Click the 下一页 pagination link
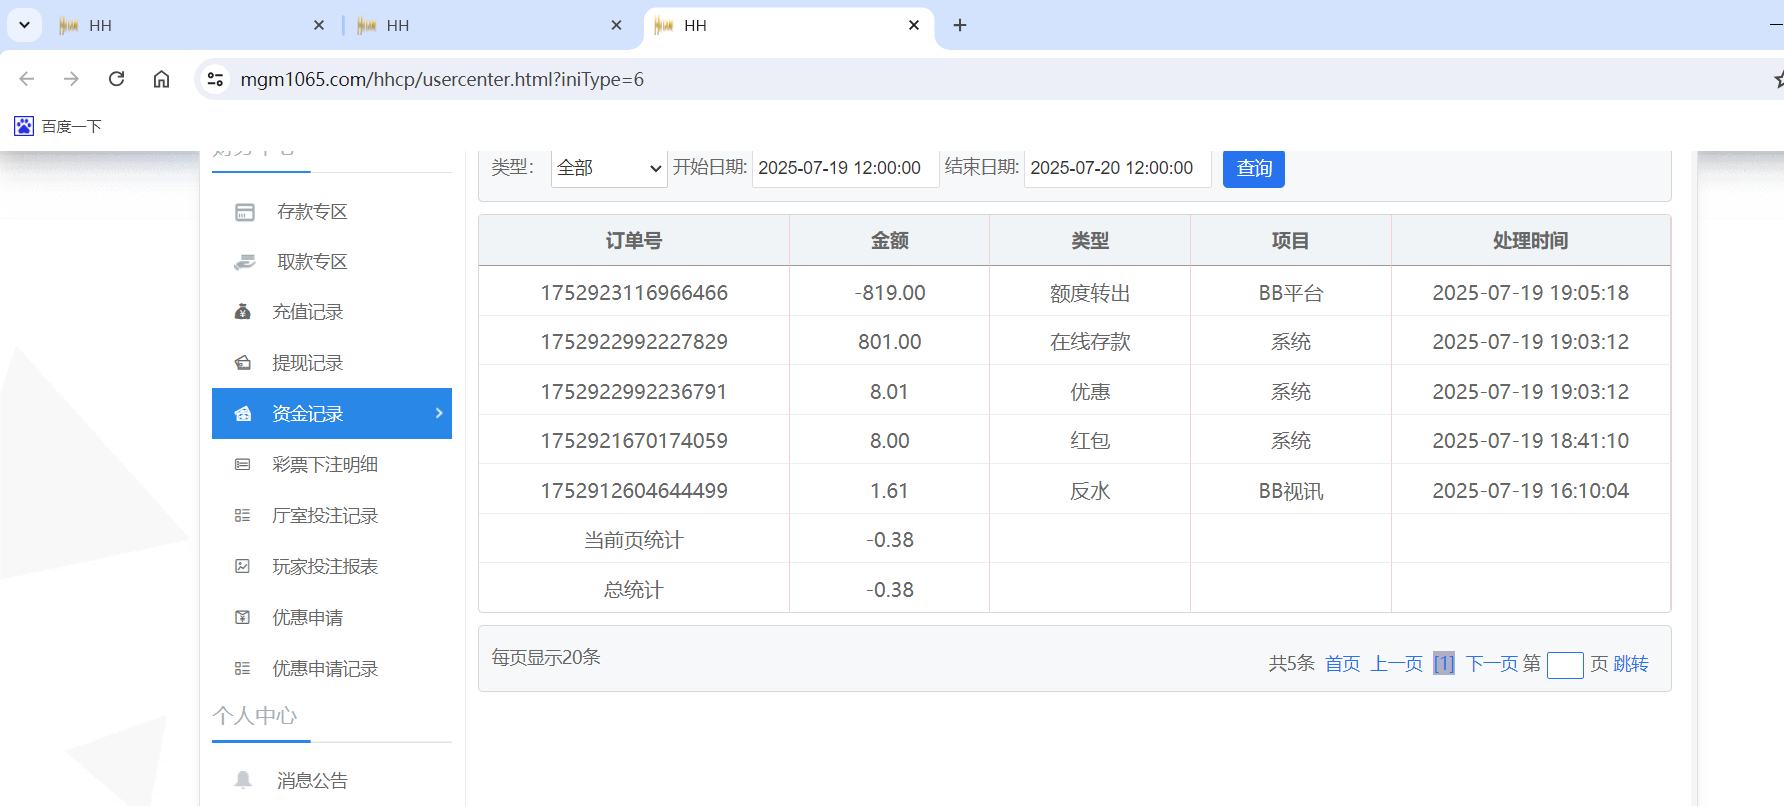Screen dimensions: 1784x806 click(1491, 664)
